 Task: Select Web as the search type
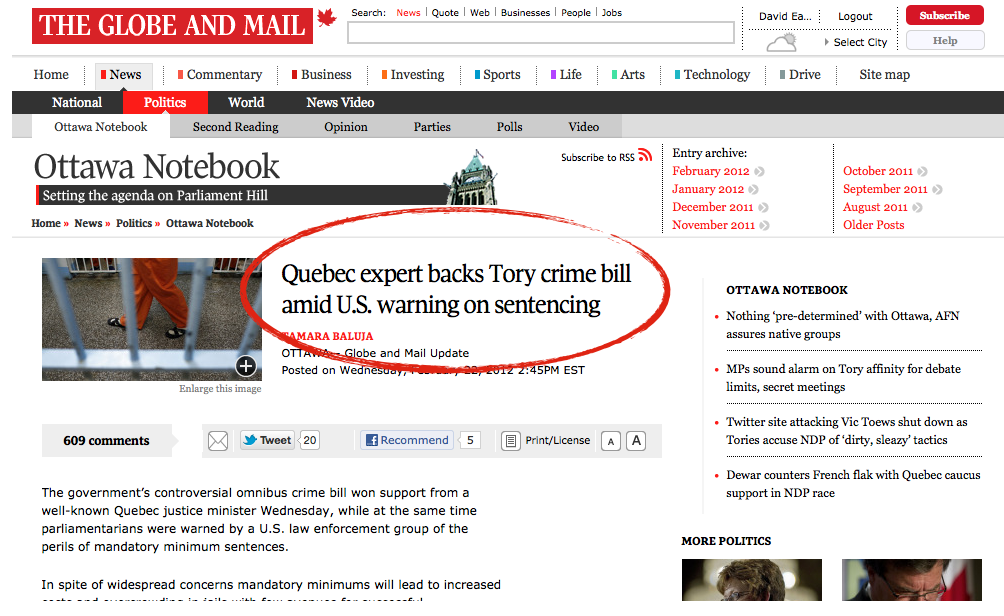click(x=480, y=13)
